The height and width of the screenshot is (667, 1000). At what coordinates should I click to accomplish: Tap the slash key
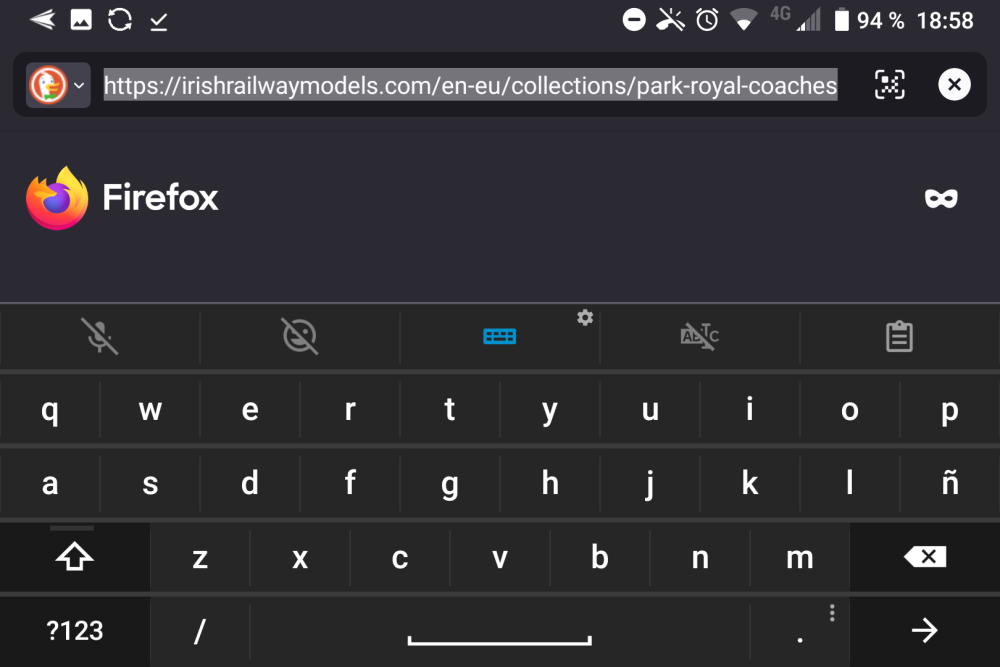(200, 631)
